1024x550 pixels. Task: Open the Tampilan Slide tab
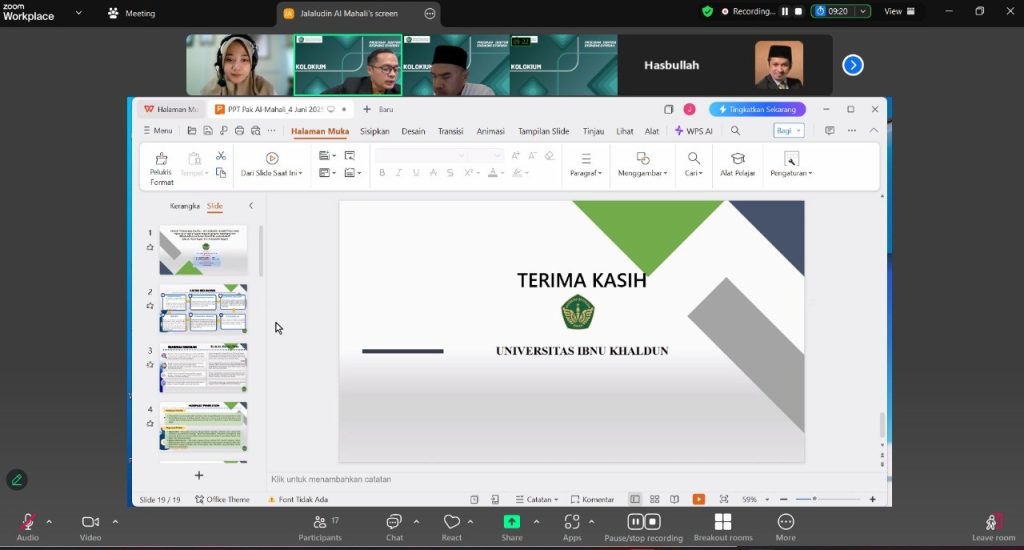543,131
